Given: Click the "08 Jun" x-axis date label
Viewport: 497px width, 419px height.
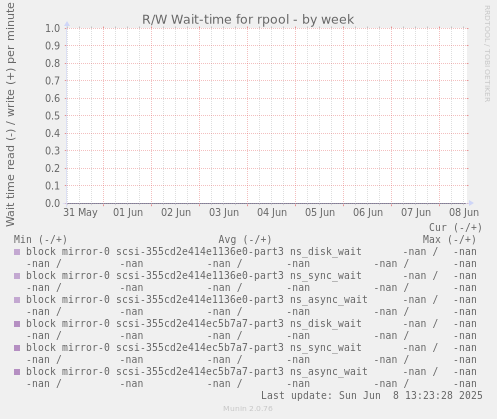Looking at the screenshot, I should [464, 212].
